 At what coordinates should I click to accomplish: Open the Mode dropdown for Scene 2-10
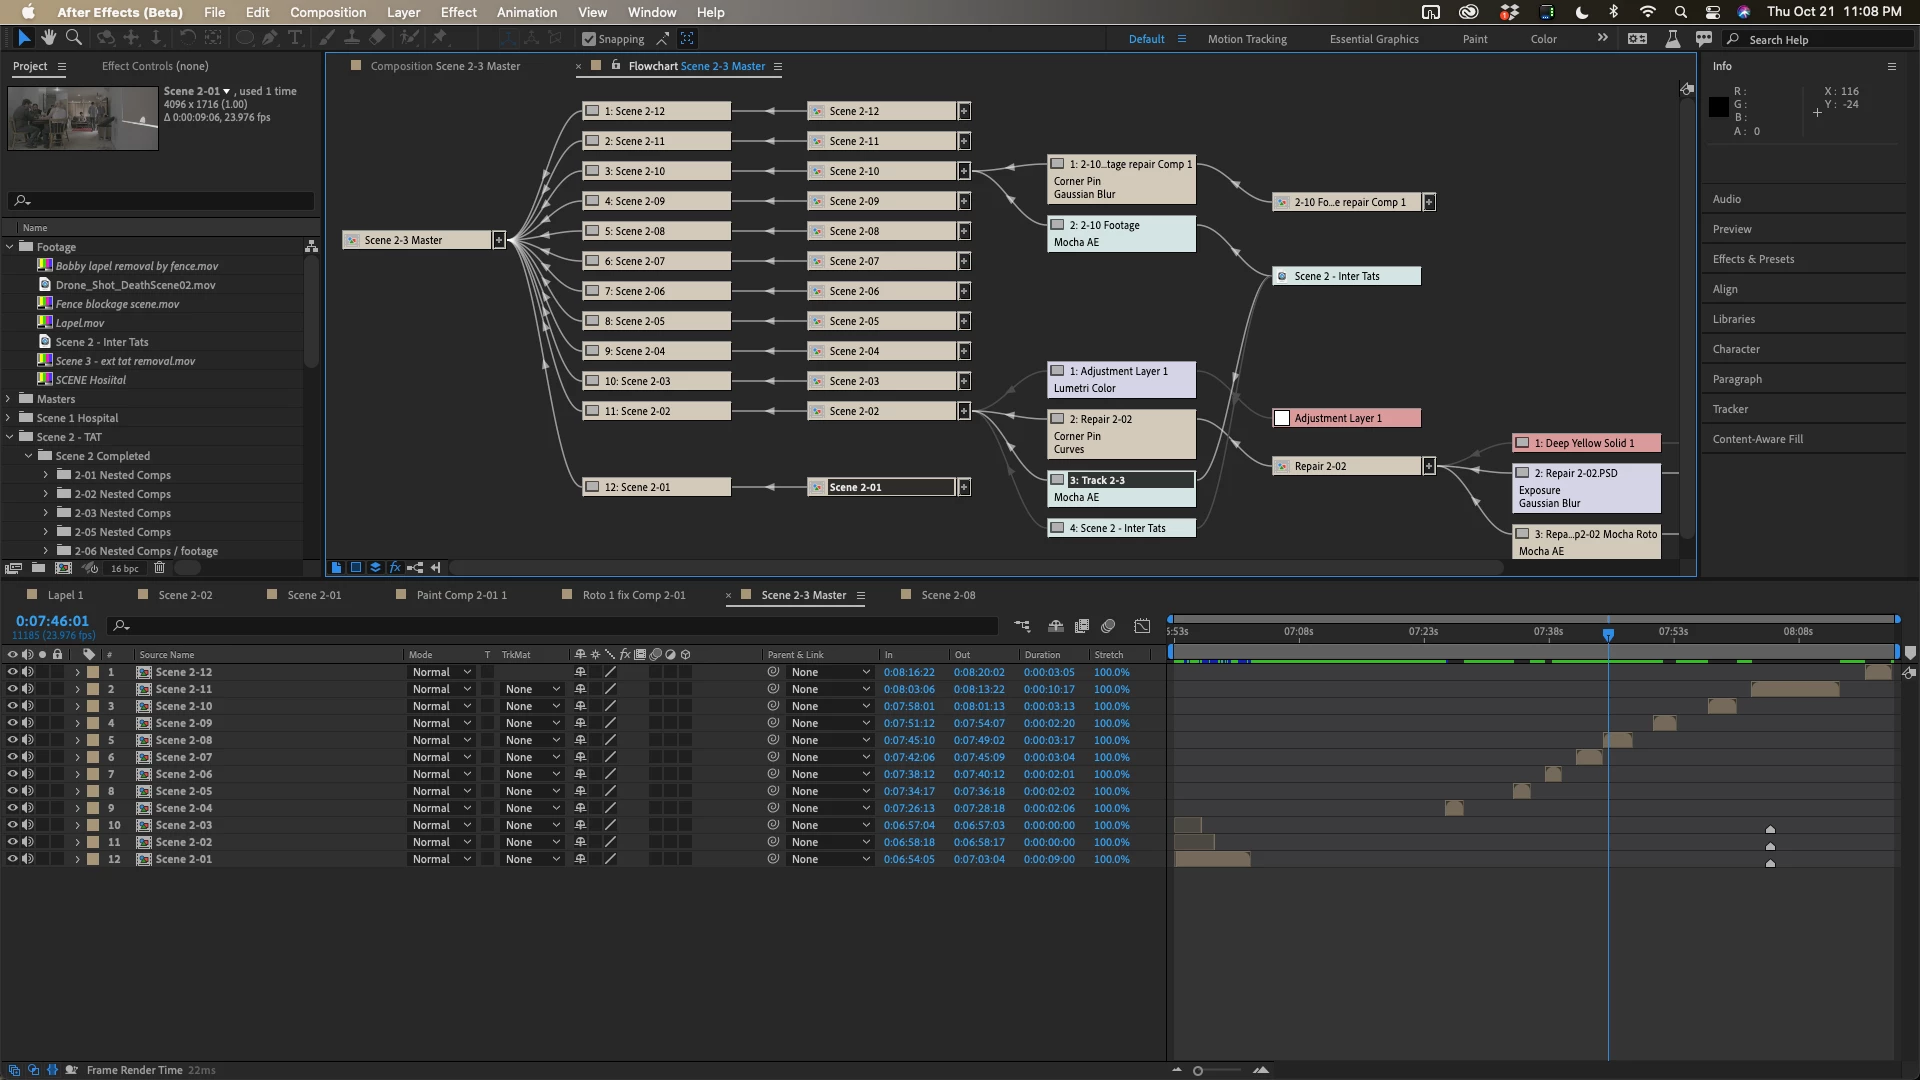(441, 706)
